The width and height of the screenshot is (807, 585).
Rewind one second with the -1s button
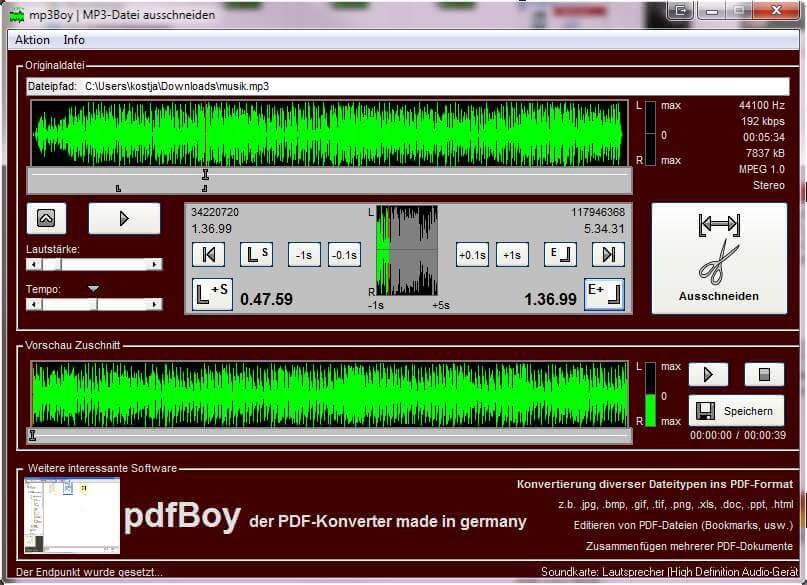[x=303, y=254]
